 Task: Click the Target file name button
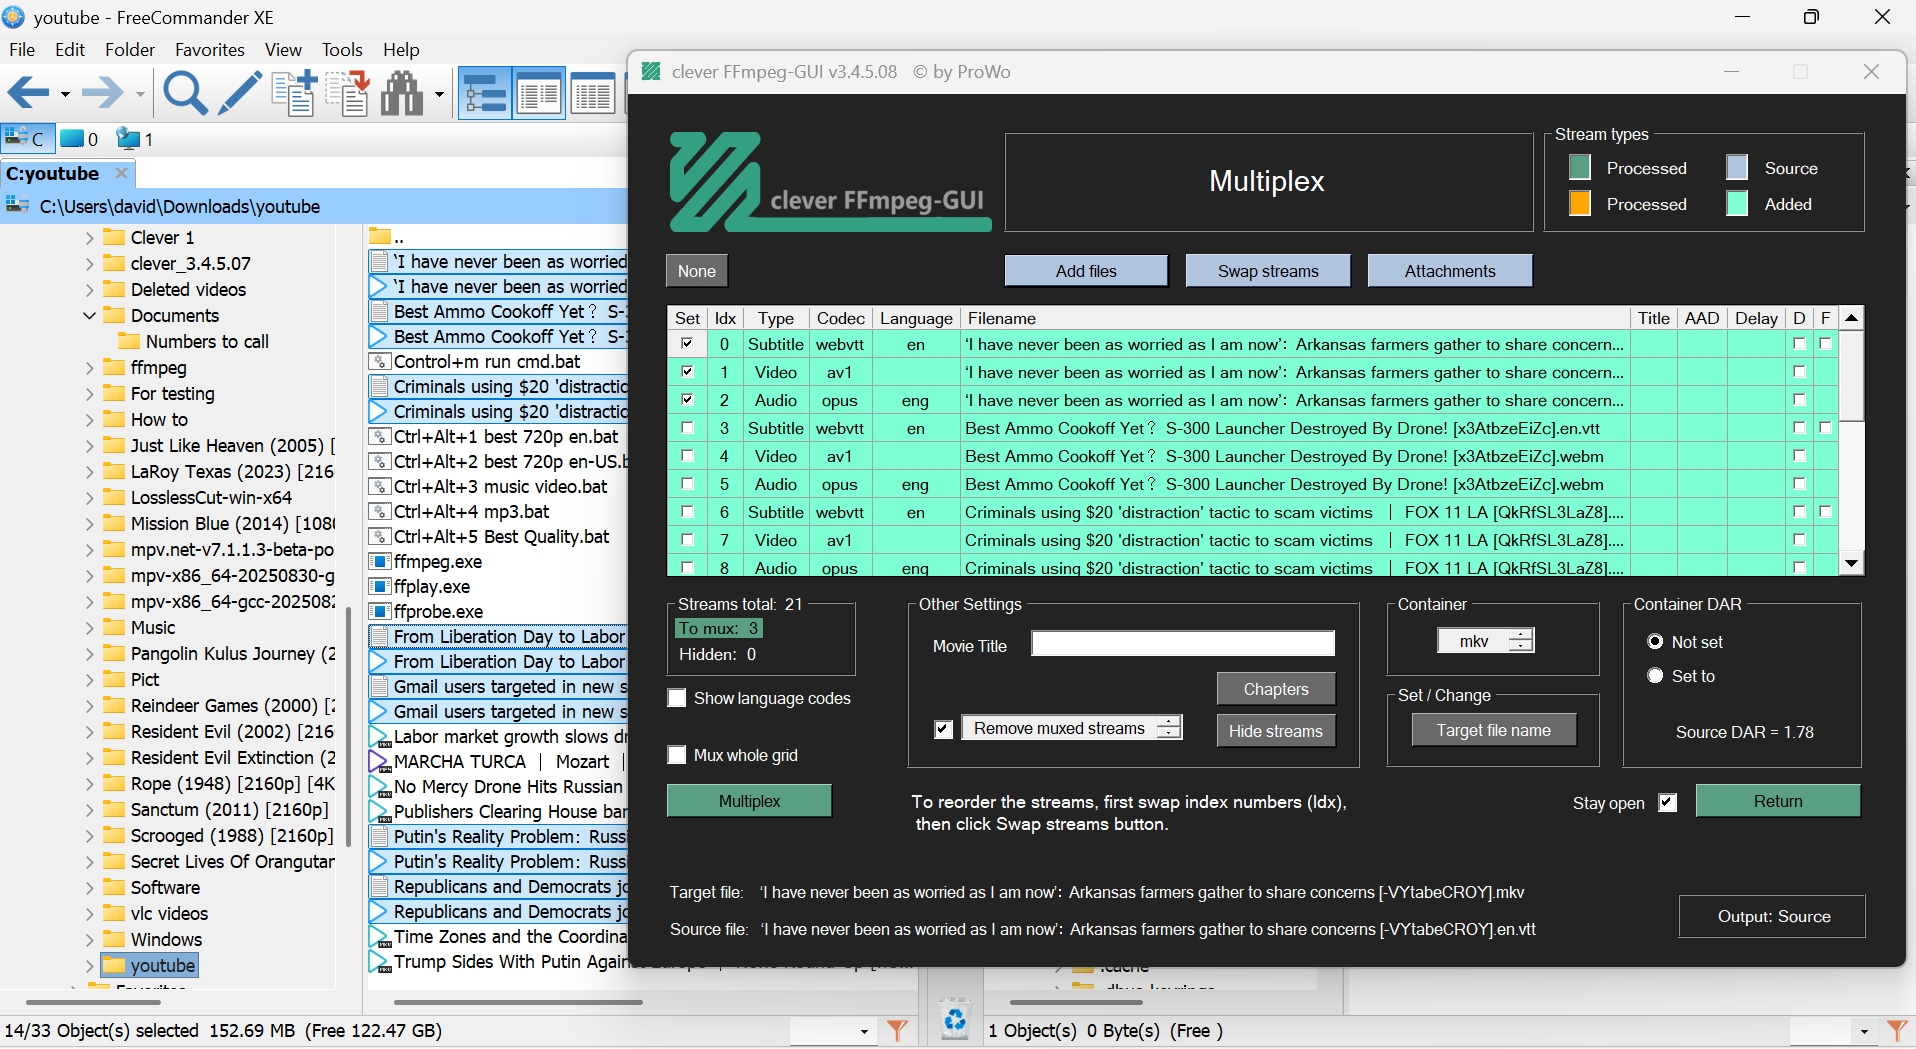click(1494, 730)
